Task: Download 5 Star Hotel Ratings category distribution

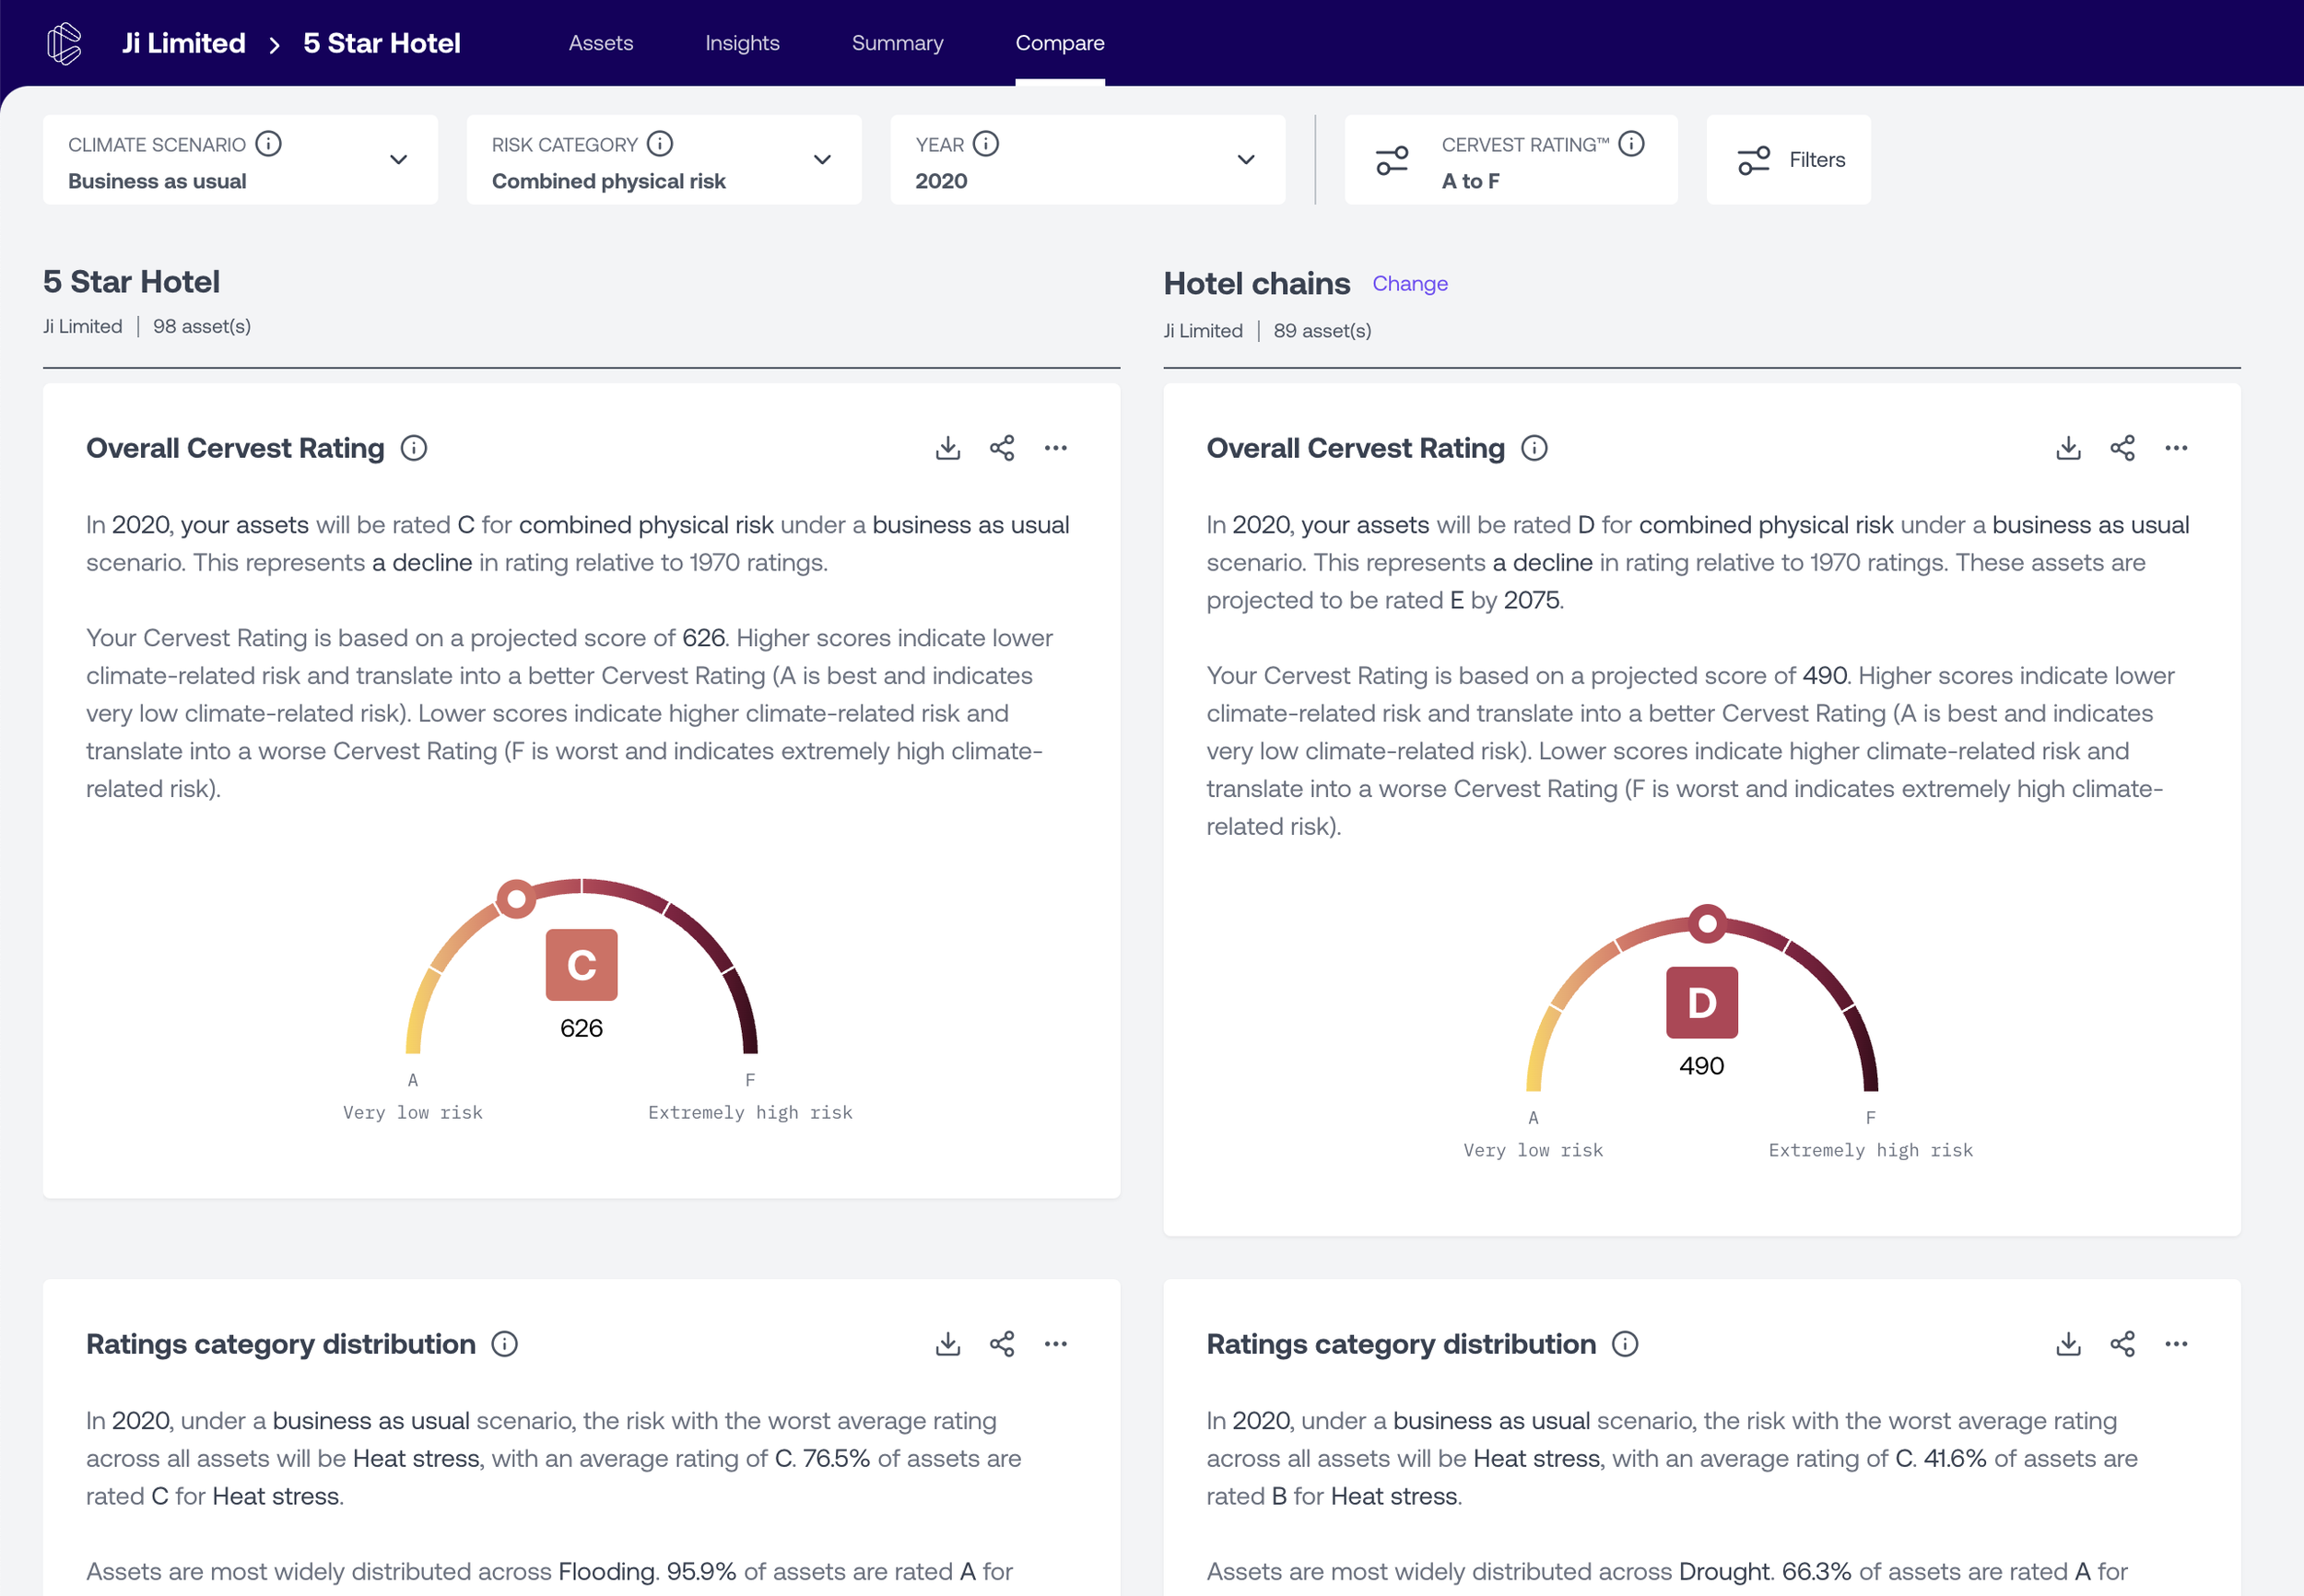Action: click(948, 1344)
